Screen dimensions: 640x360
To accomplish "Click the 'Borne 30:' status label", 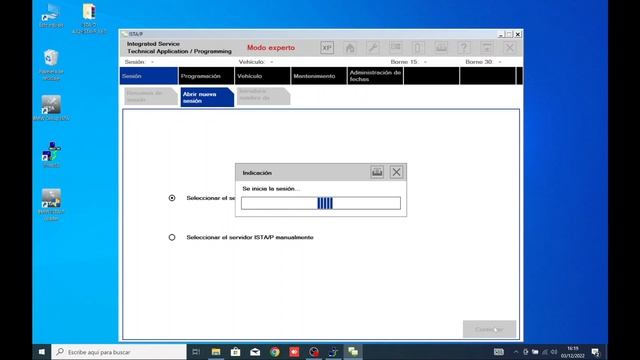I will [479, 62].
